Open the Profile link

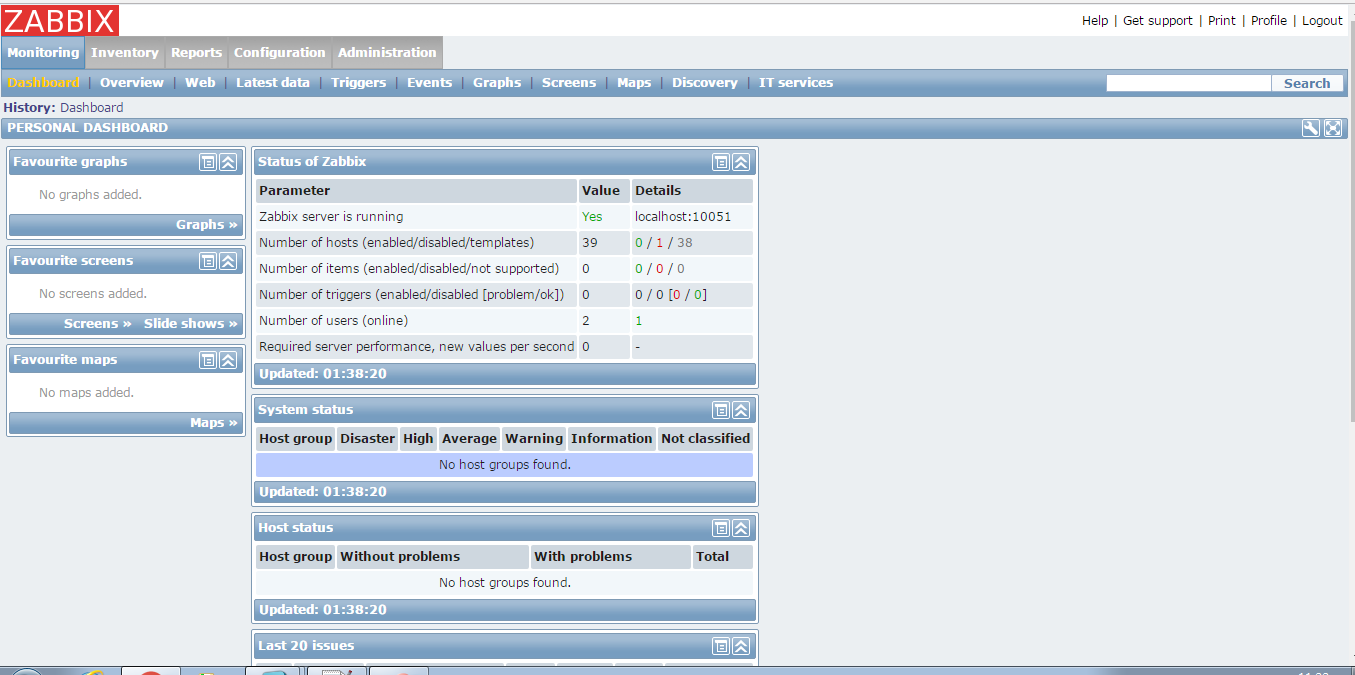[1269, 20]
